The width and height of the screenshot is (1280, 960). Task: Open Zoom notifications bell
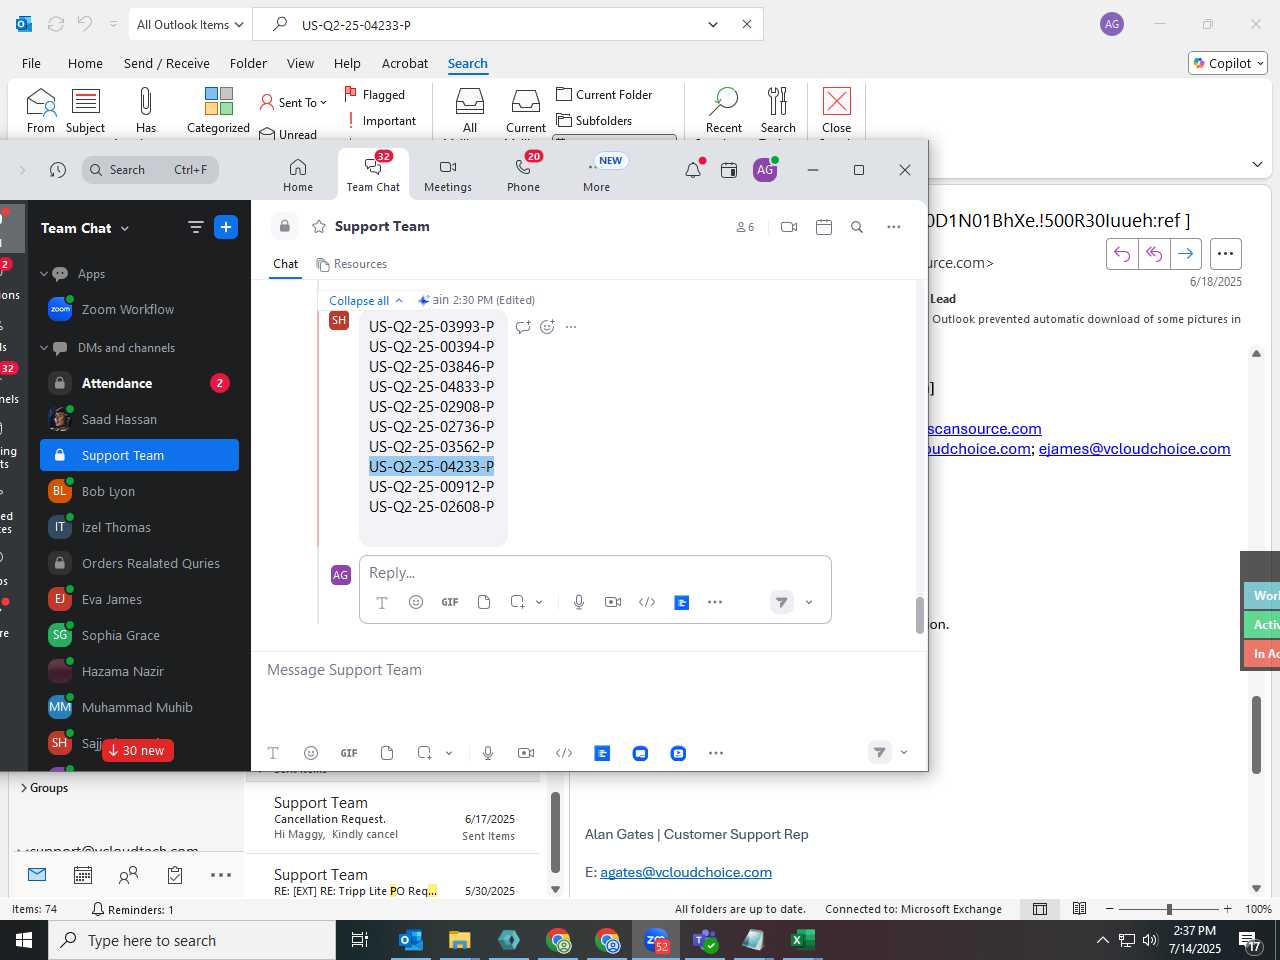click(x=693, y=170)
